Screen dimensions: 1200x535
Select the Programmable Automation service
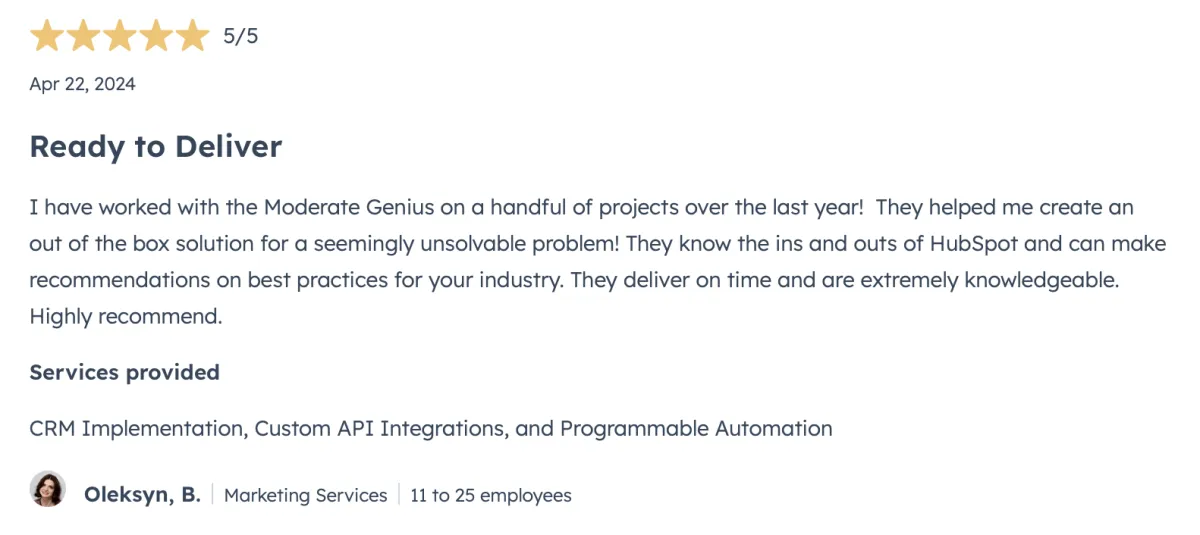pos(696,428)
